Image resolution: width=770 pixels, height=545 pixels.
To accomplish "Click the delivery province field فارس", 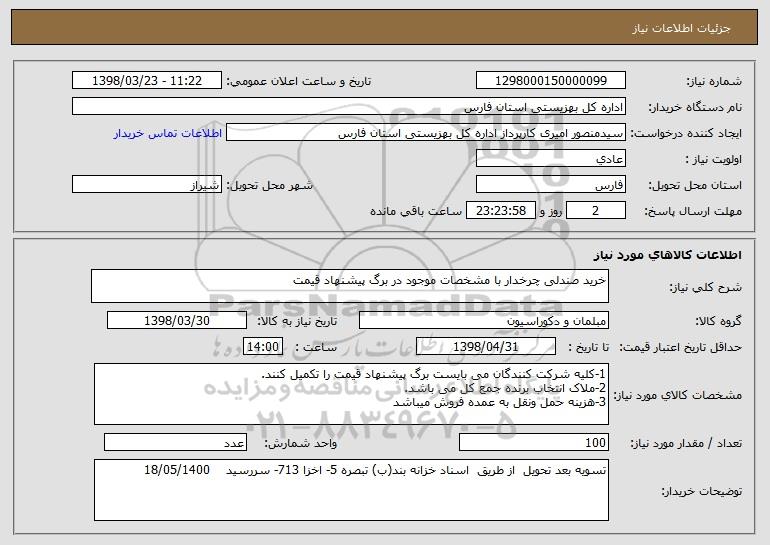I will point(550,185).
